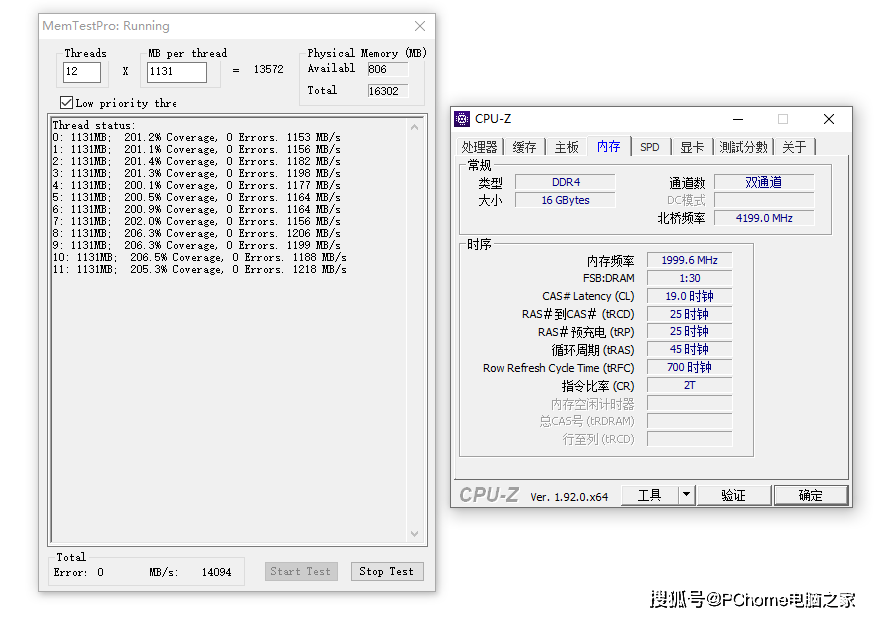Click the 工具 button in CPU-Z
This screenshot has height=618, width=875.
(x=650, y=495)
